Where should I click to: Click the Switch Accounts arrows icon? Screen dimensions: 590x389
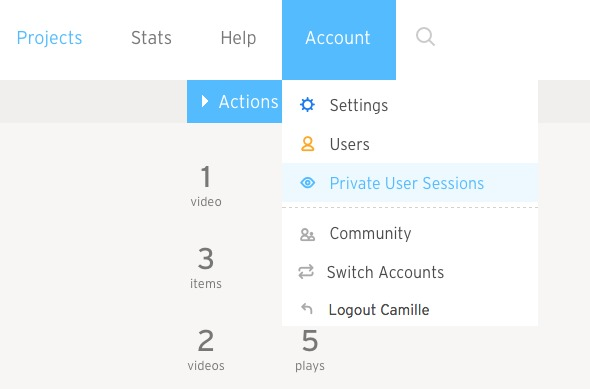(306, 272)
